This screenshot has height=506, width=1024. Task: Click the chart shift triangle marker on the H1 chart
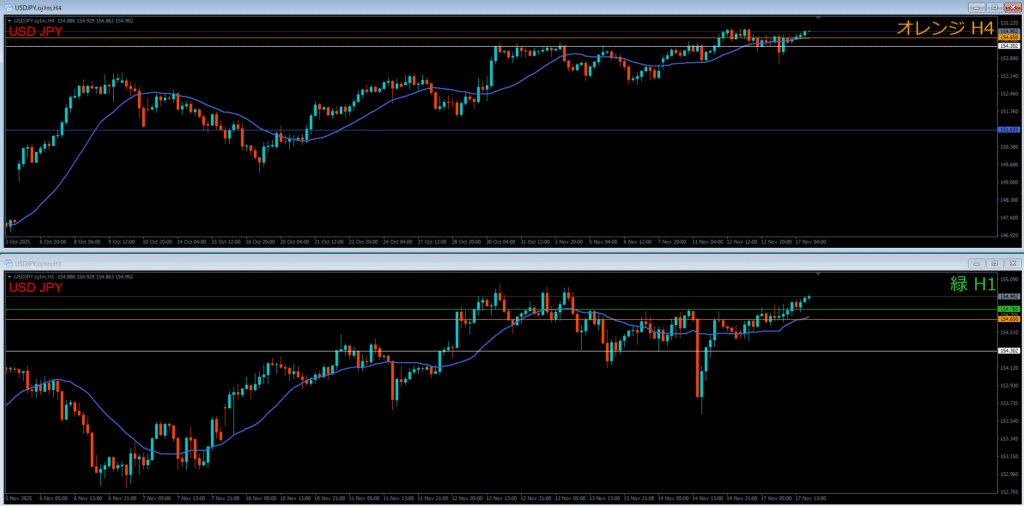(x=818, y=273)
